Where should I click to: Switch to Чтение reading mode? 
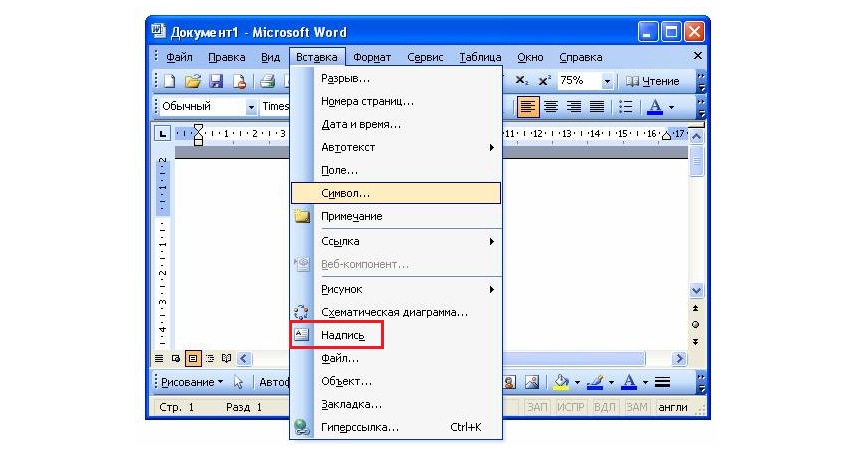coord(653,81)
